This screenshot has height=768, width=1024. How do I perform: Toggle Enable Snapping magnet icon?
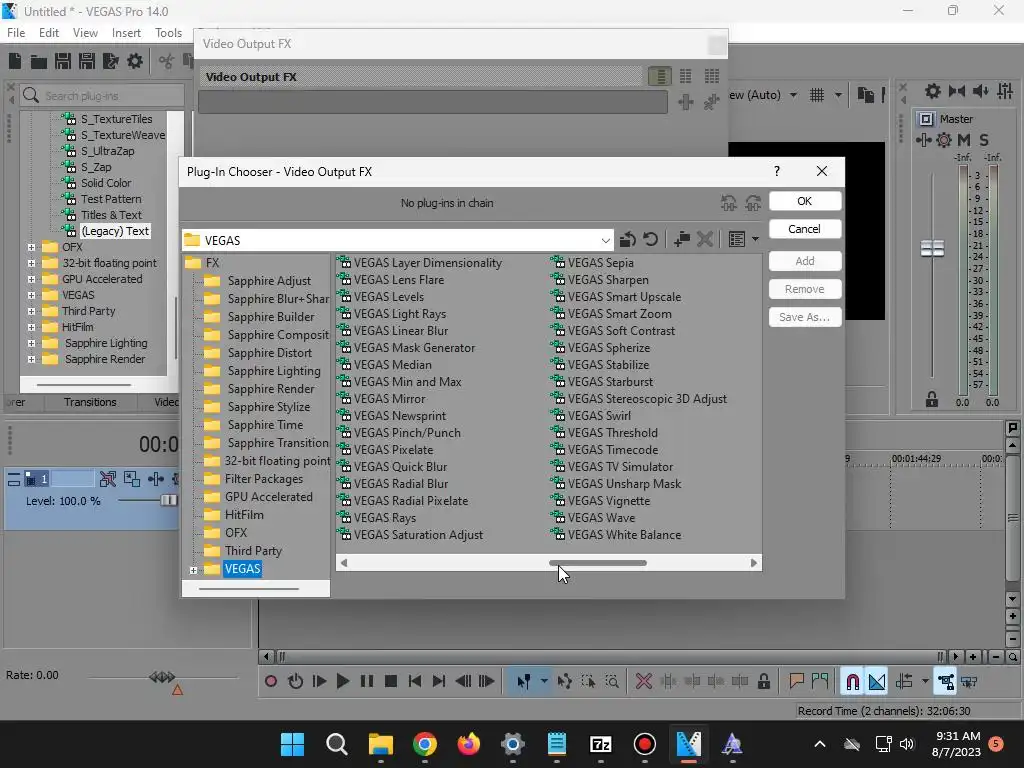(x=852, y=682)
